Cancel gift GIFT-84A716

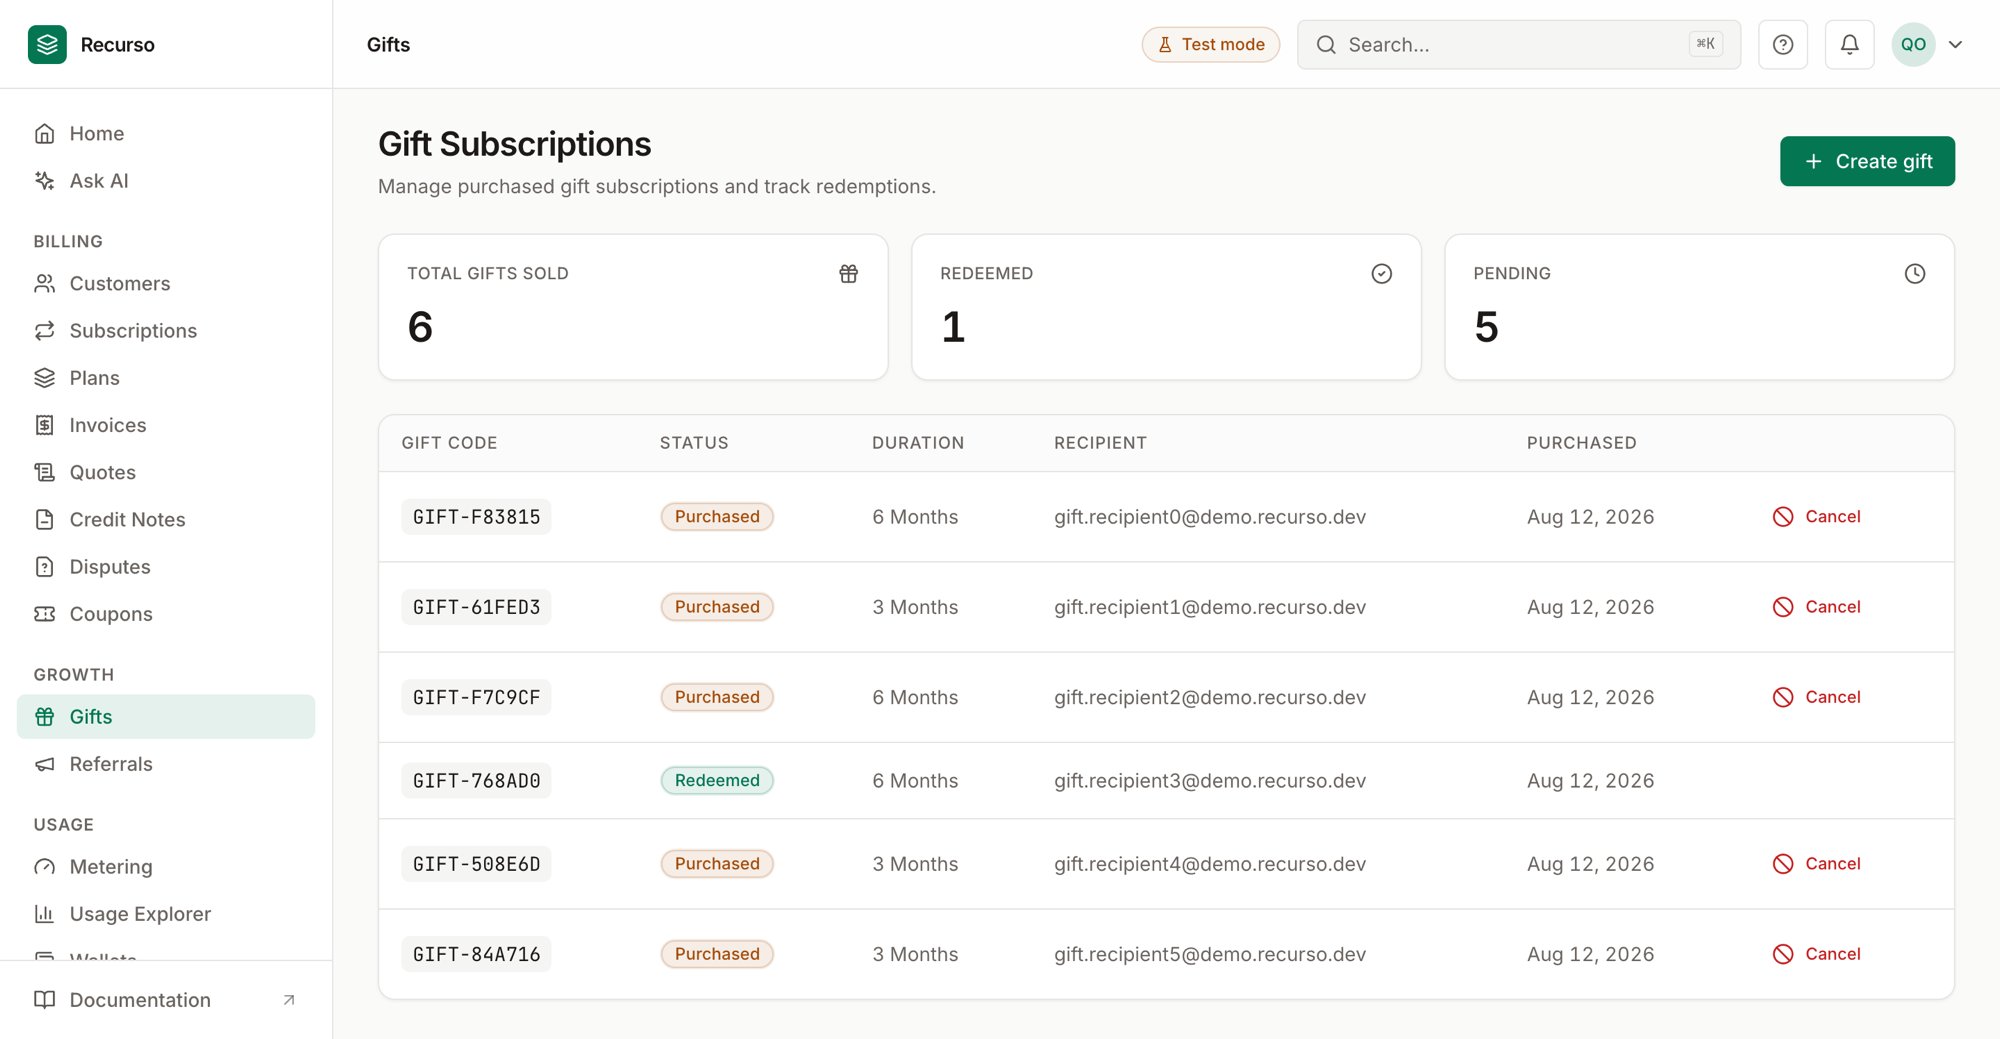pos(1817,954)
